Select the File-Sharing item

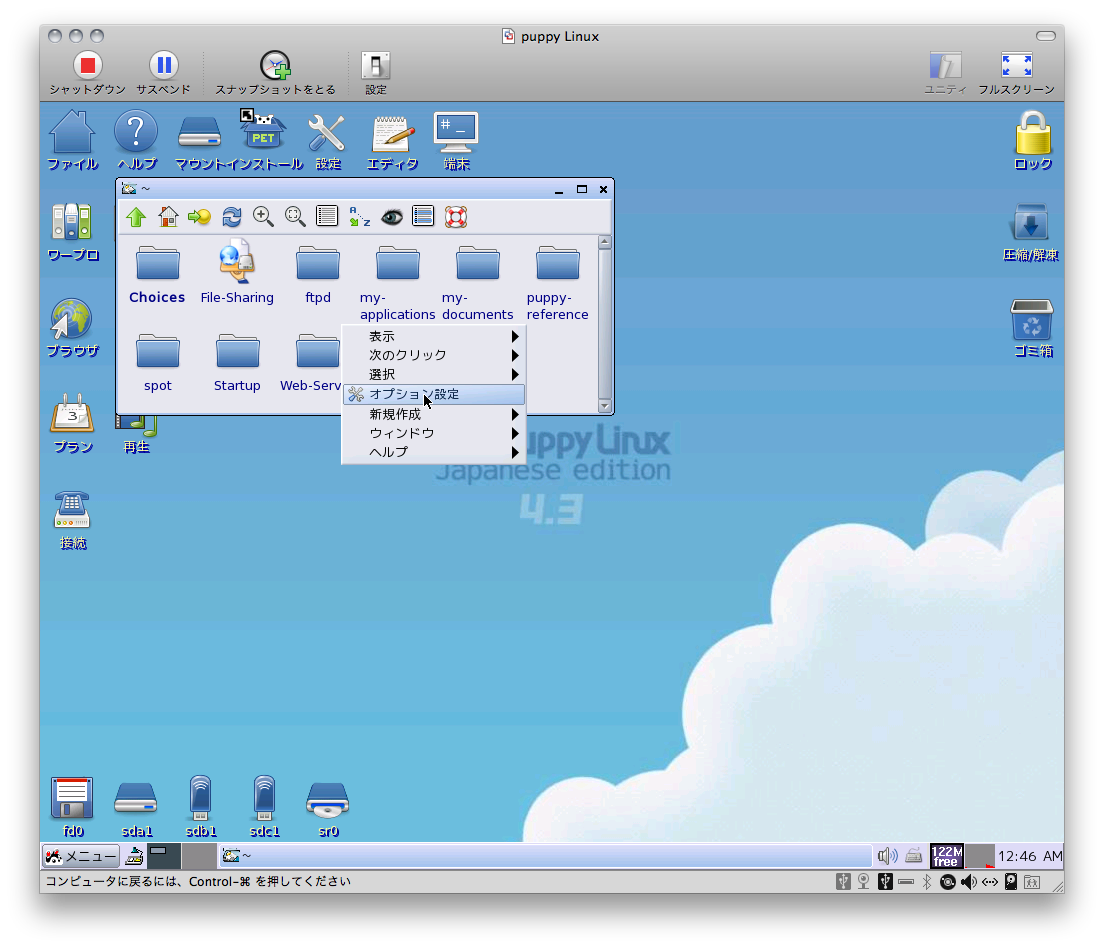pyautogui.click(x=237, y=273)
